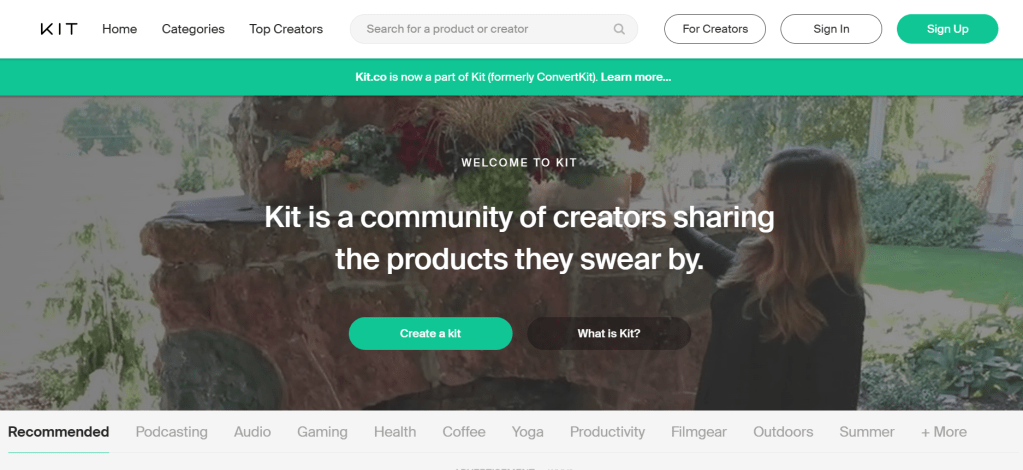Expand the + More categories list

tap(944, 432)
